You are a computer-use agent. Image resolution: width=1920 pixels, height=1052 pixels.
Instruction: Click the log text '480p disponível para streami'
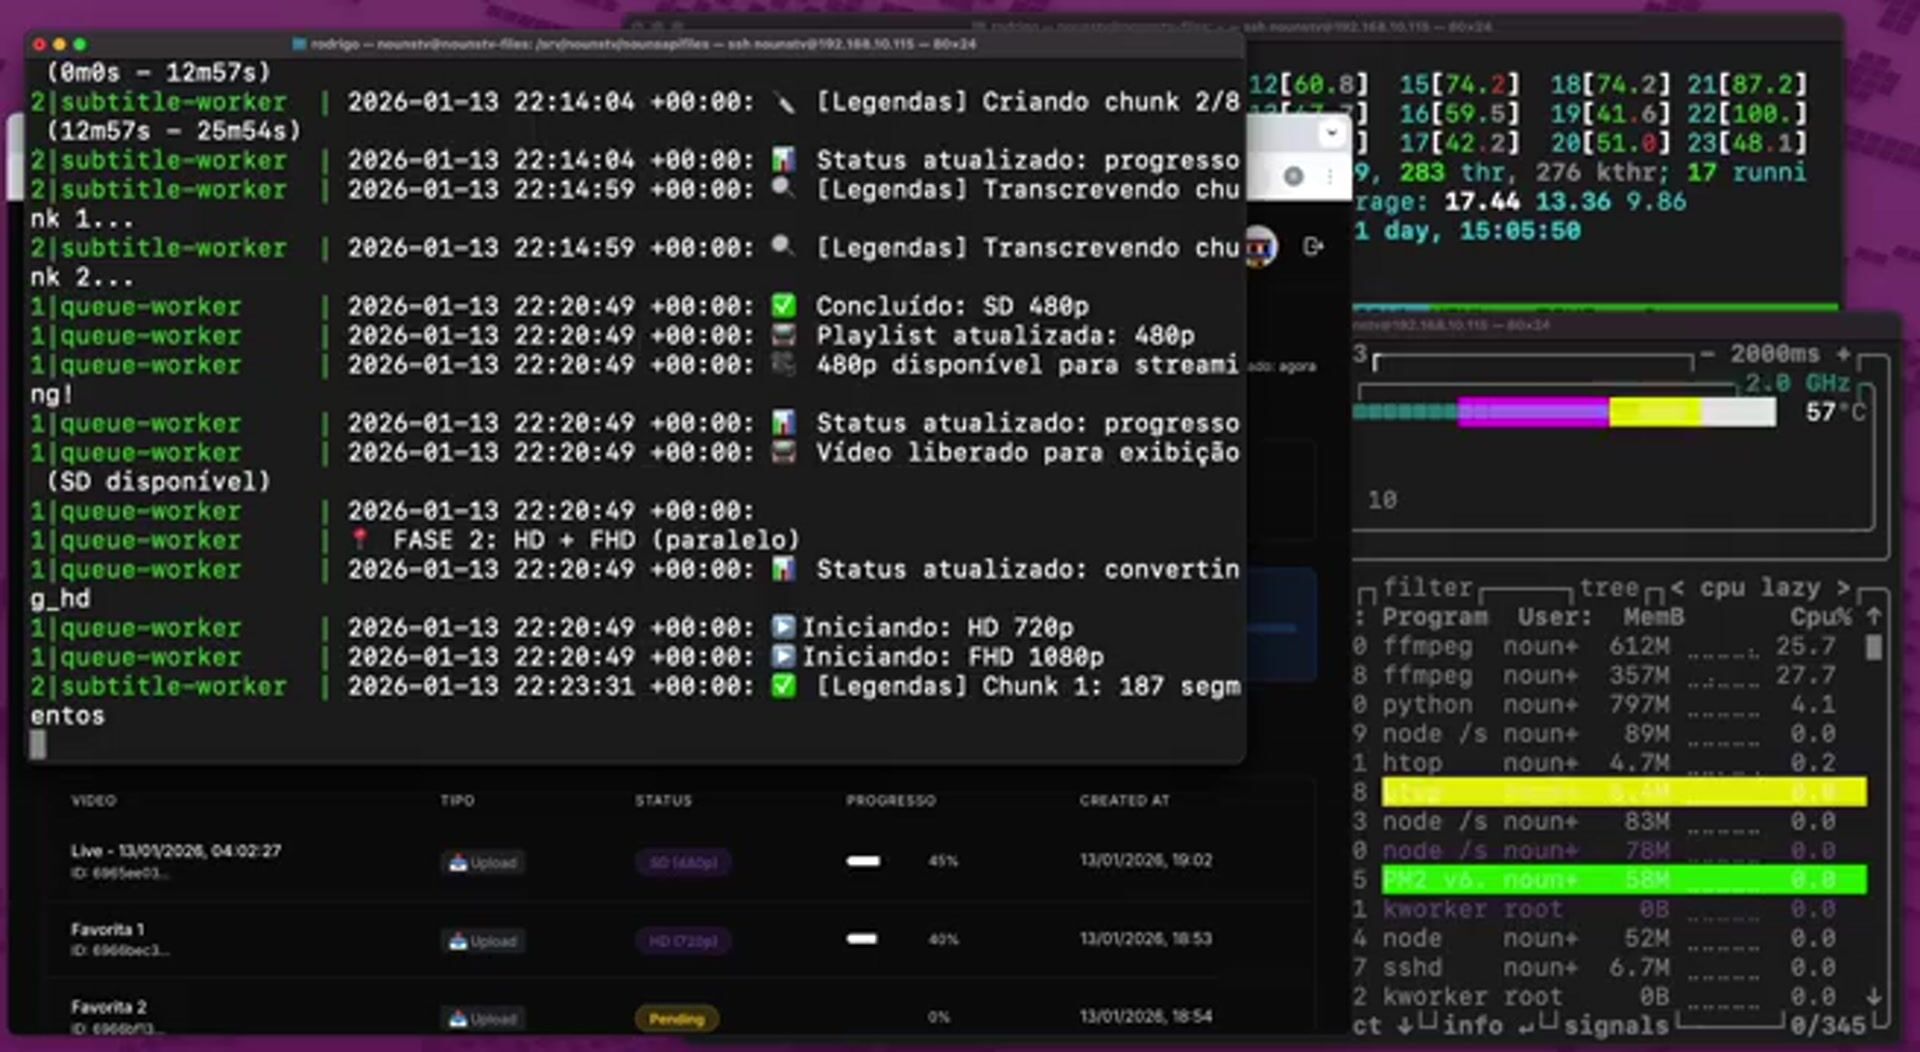coord(1027,365)
